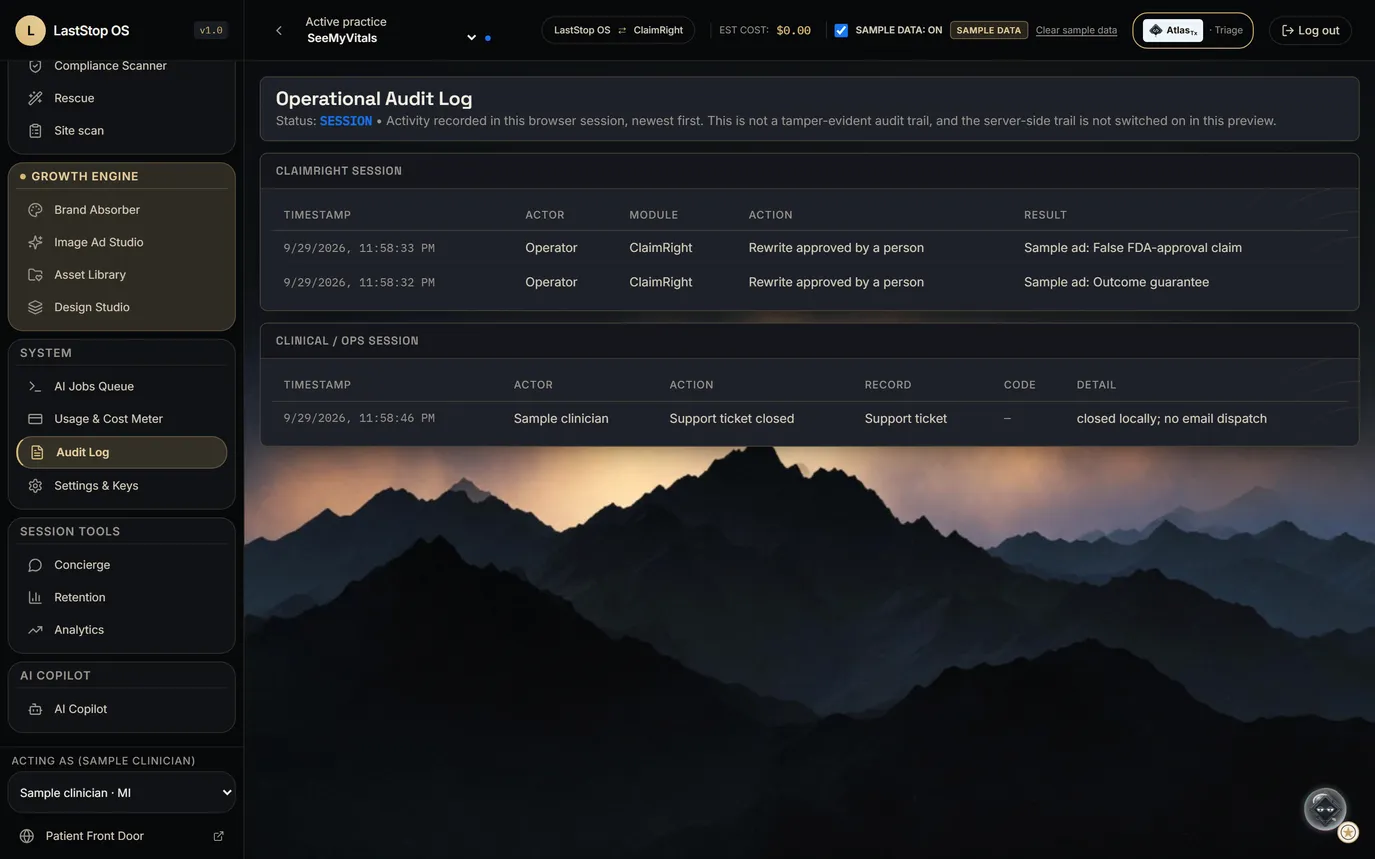Click the Rescue wand icon
This screenshot has height=859, width=1375.
35,98
